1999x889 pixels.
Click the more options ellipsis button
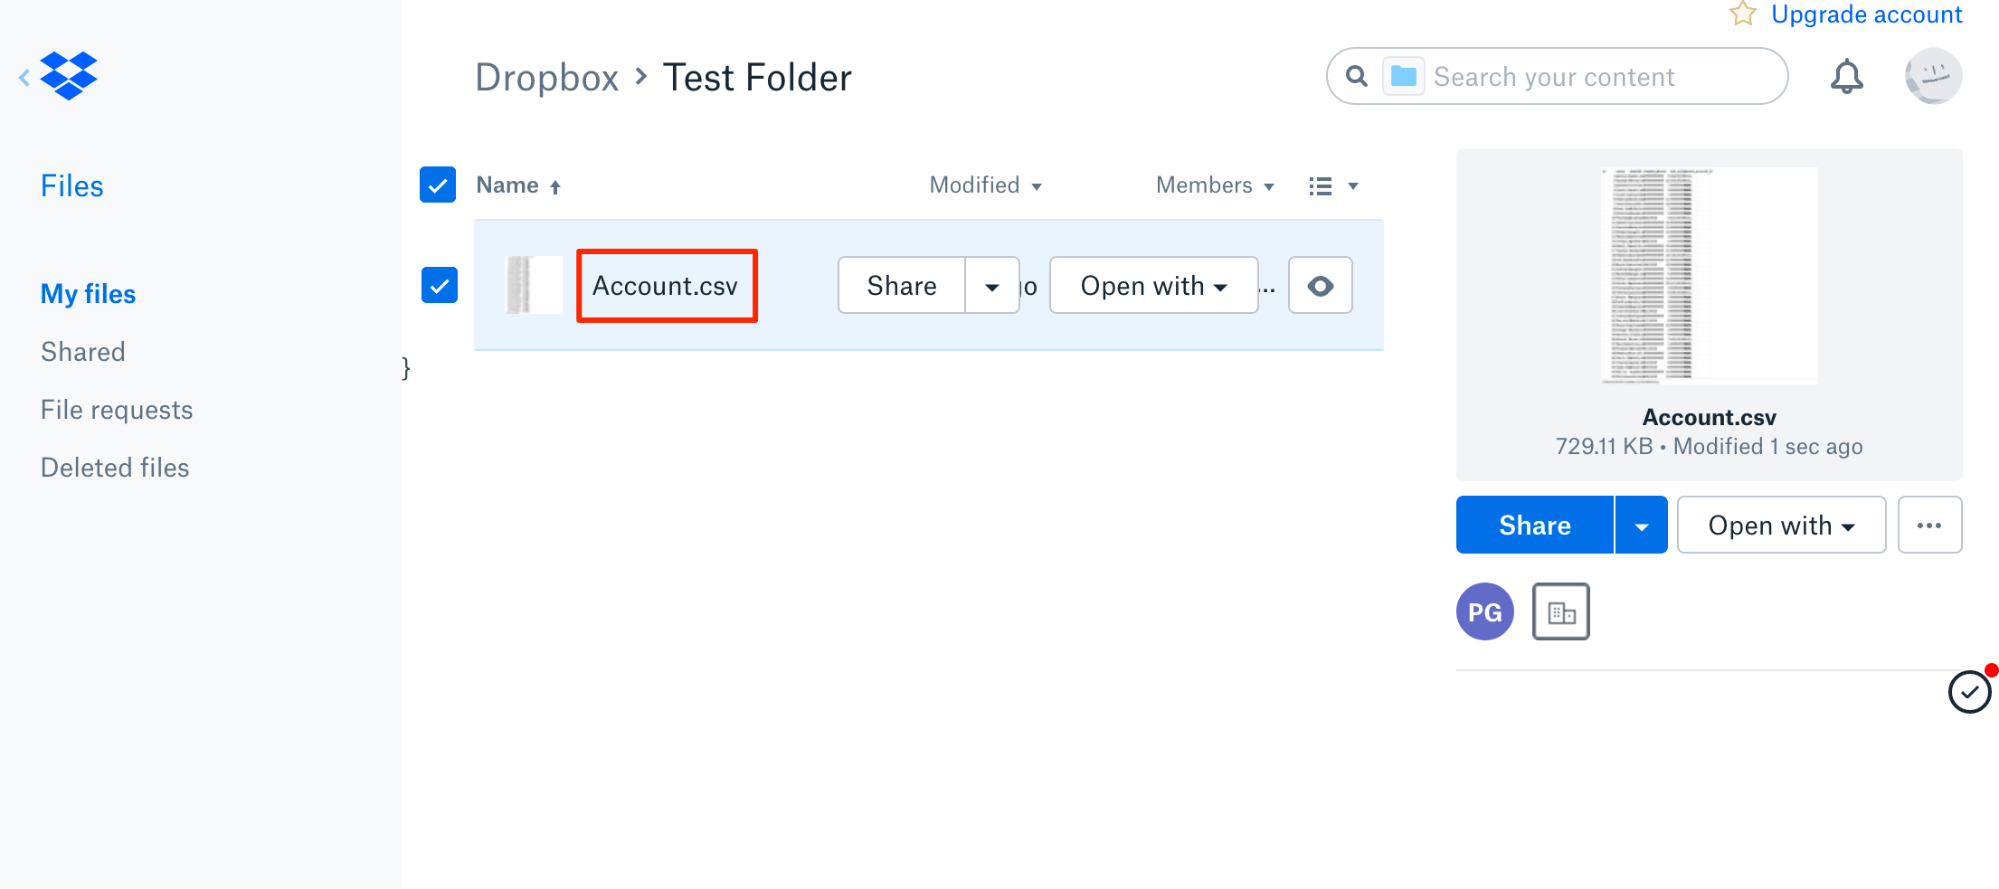click(1929, 525)
